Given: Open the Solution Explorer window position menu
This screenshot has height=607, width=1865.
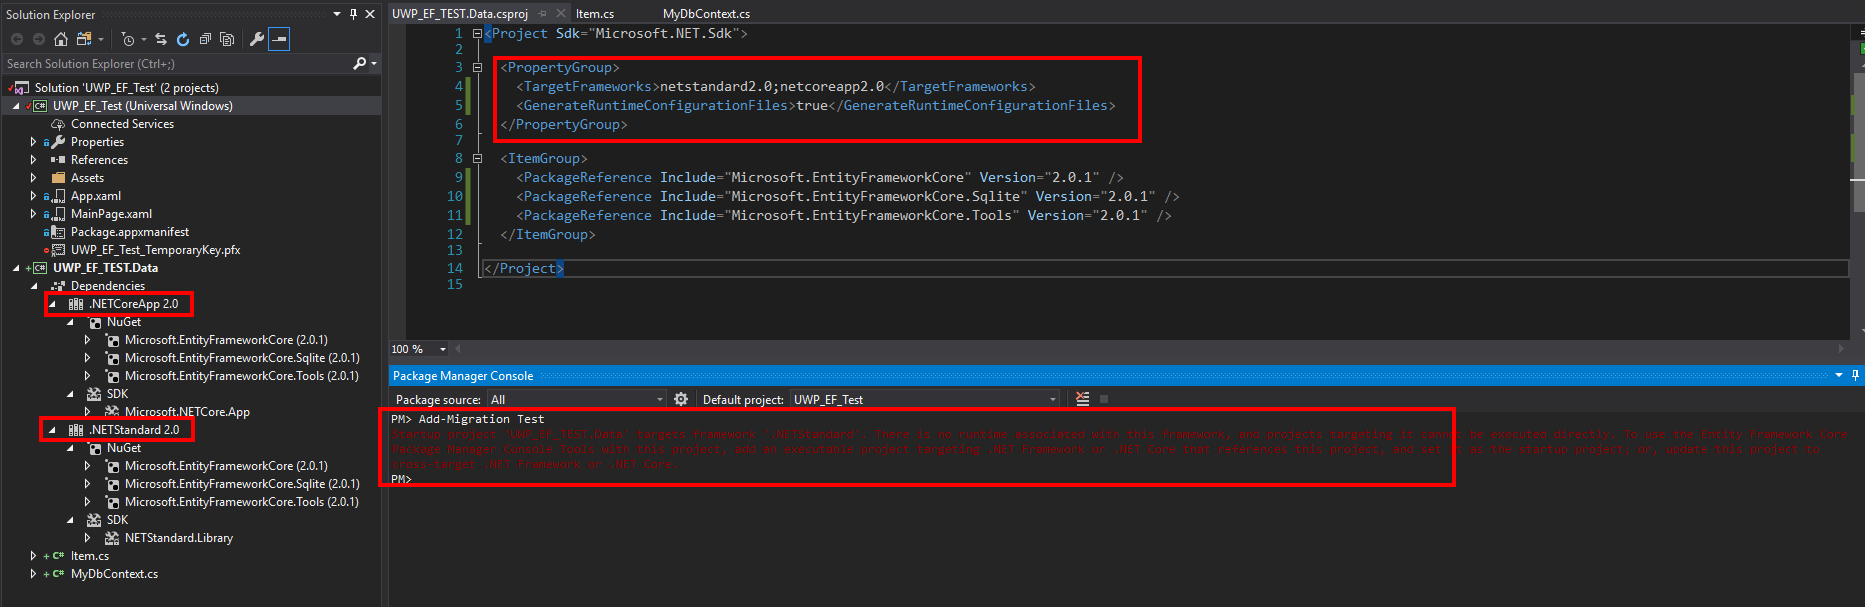Looking at the screenshot, I should click(x=337, y=14).
